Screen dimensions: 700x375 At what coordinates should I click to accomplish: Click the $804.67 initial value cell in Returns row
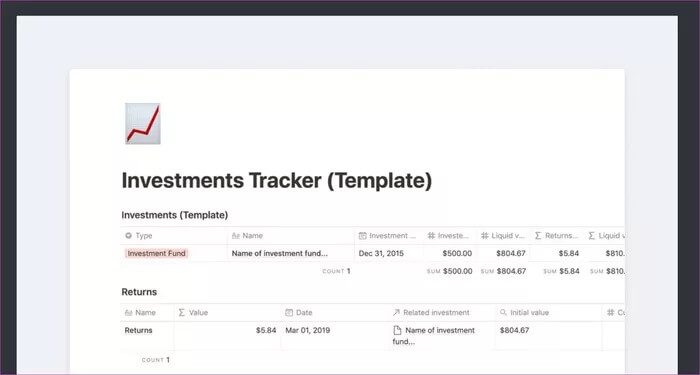(x=514, y=330)
